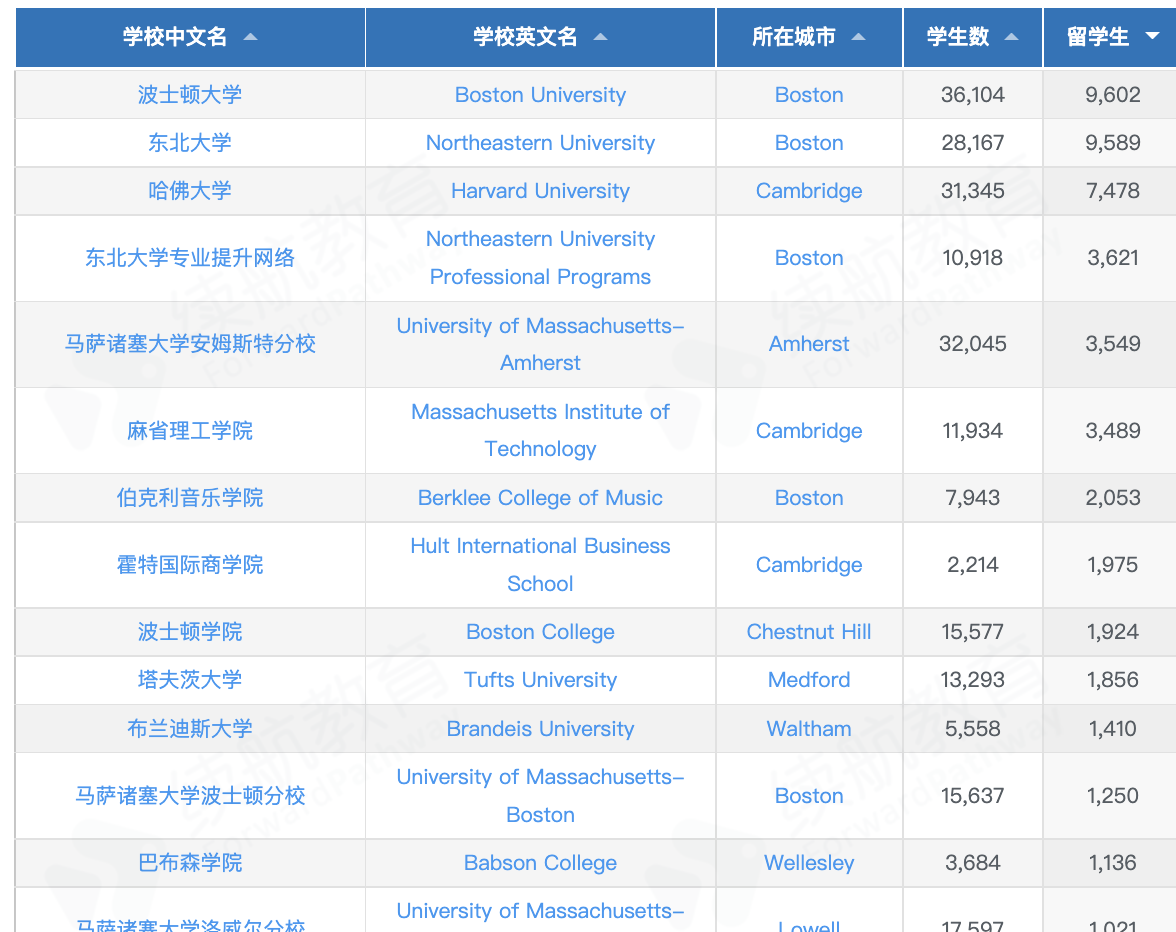Open University of Massachusetts-Boston link

(x=540, y=795)
